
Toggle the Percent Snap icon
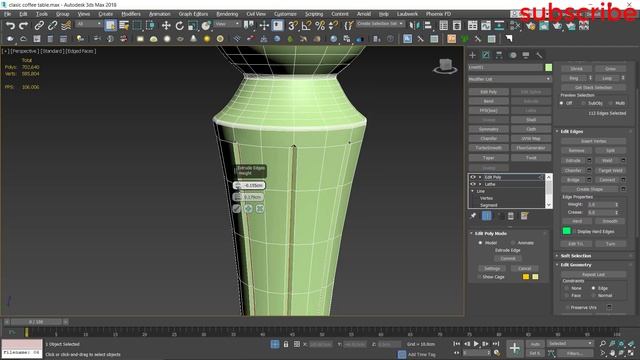pyautogui.click(x=320, y=26)
